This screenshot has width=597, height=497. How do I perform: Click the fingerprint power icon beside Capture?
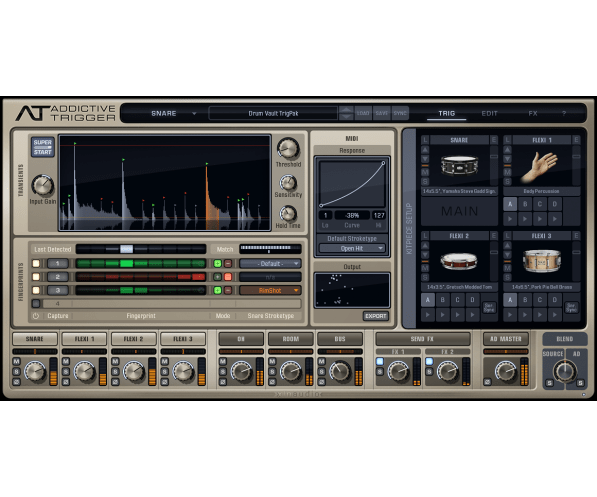(36, 316)
